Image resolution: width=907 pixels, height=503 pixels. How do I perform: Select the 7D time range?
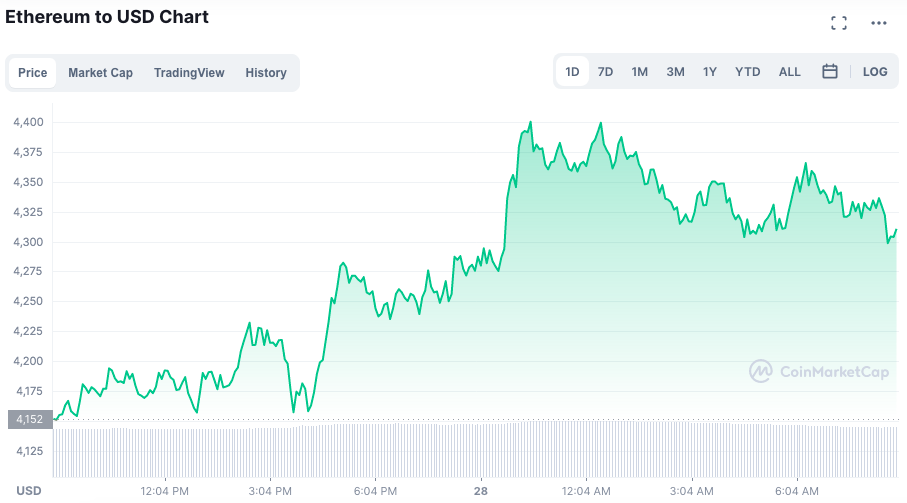605,72
